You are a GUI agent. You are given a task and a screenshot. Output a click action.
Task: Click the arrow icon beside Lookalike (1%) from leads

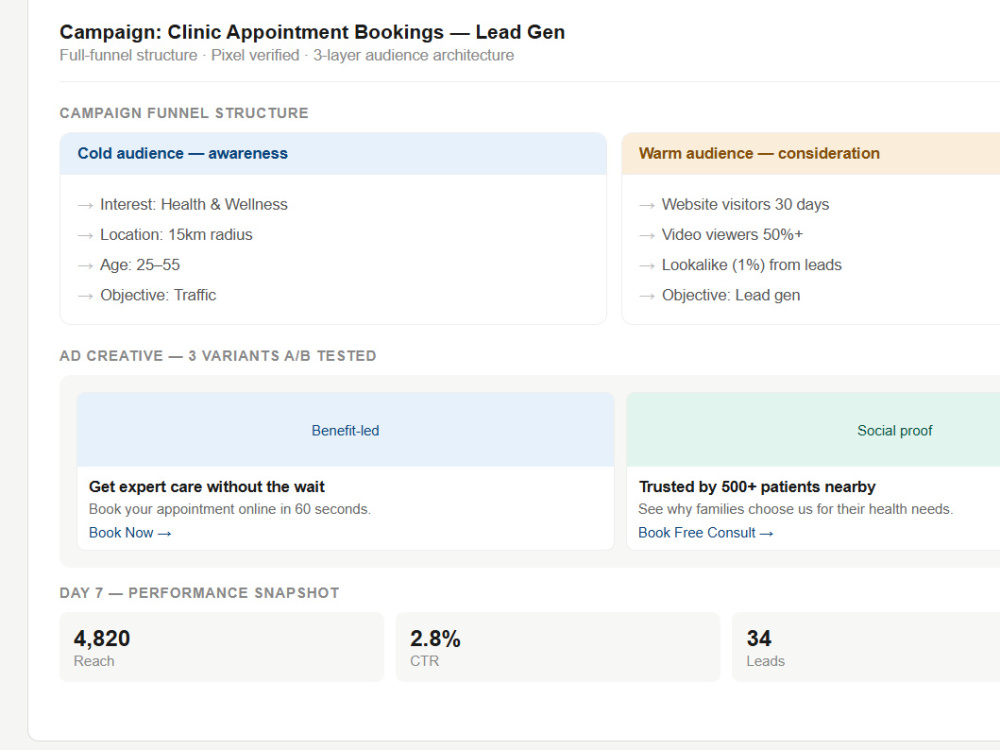(x=647, y=266)
